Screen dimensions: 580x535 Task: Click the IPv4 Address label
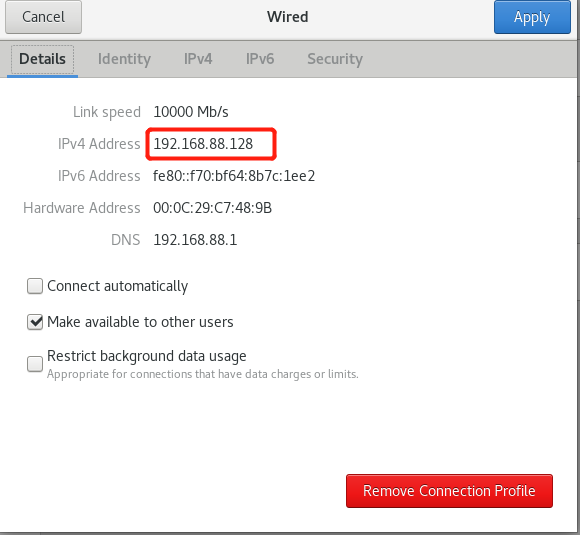click(99, 144)
